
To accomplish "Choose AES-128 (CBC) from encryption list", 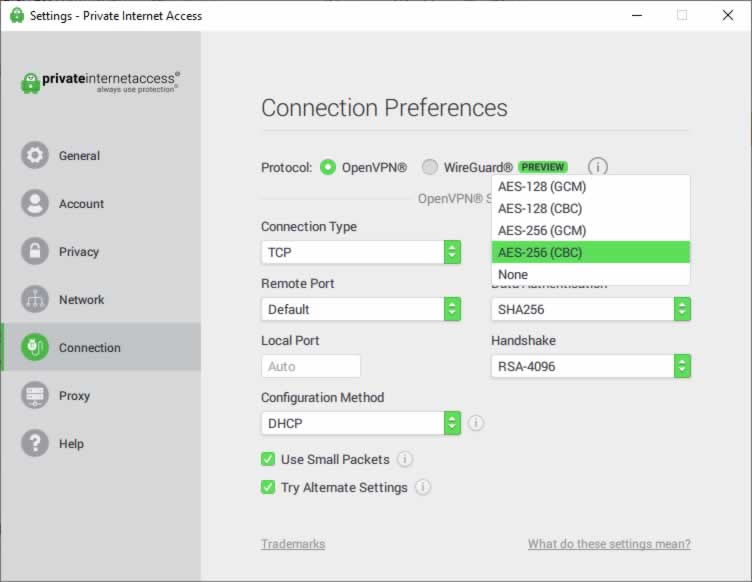I will click(x=591, y=209).
